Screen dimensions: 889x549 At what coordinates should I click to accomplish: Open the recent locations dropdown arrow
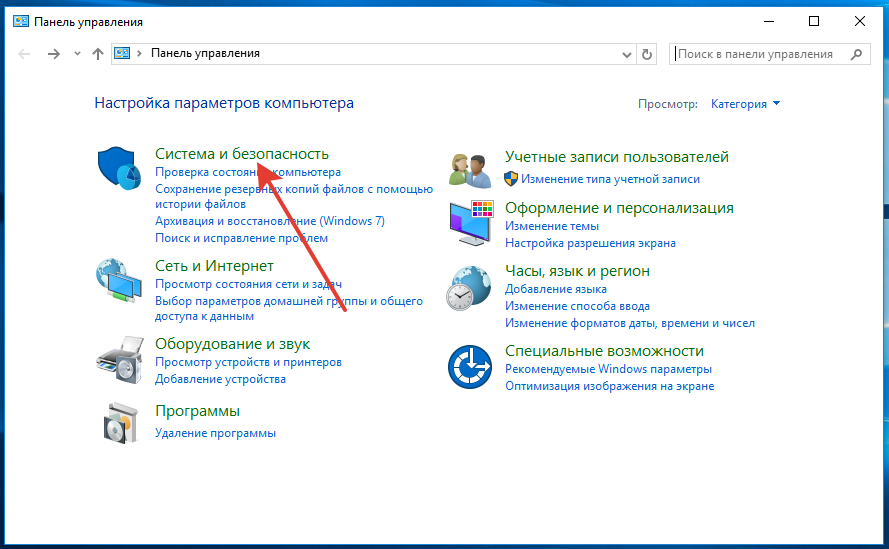click(78, 54)
